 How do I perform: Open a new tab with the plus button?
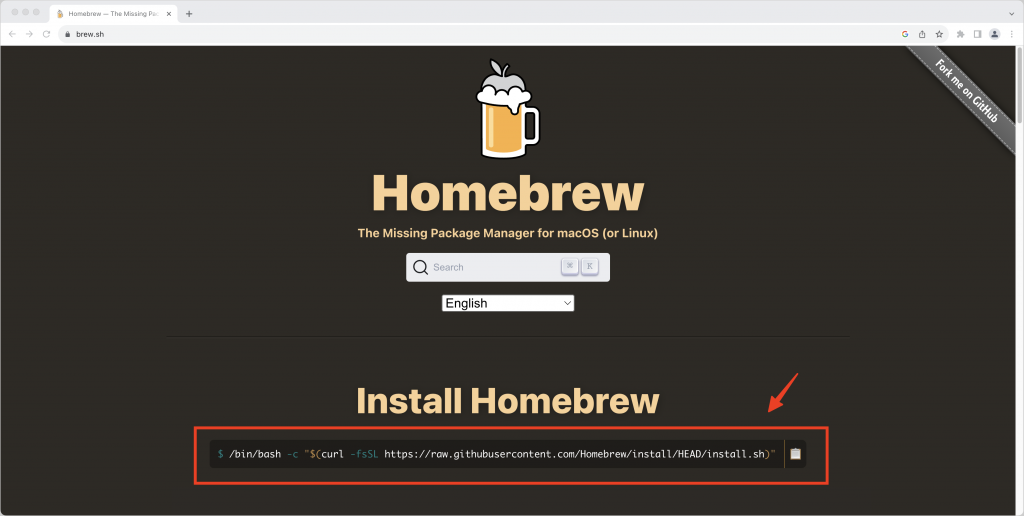[189, 14]
